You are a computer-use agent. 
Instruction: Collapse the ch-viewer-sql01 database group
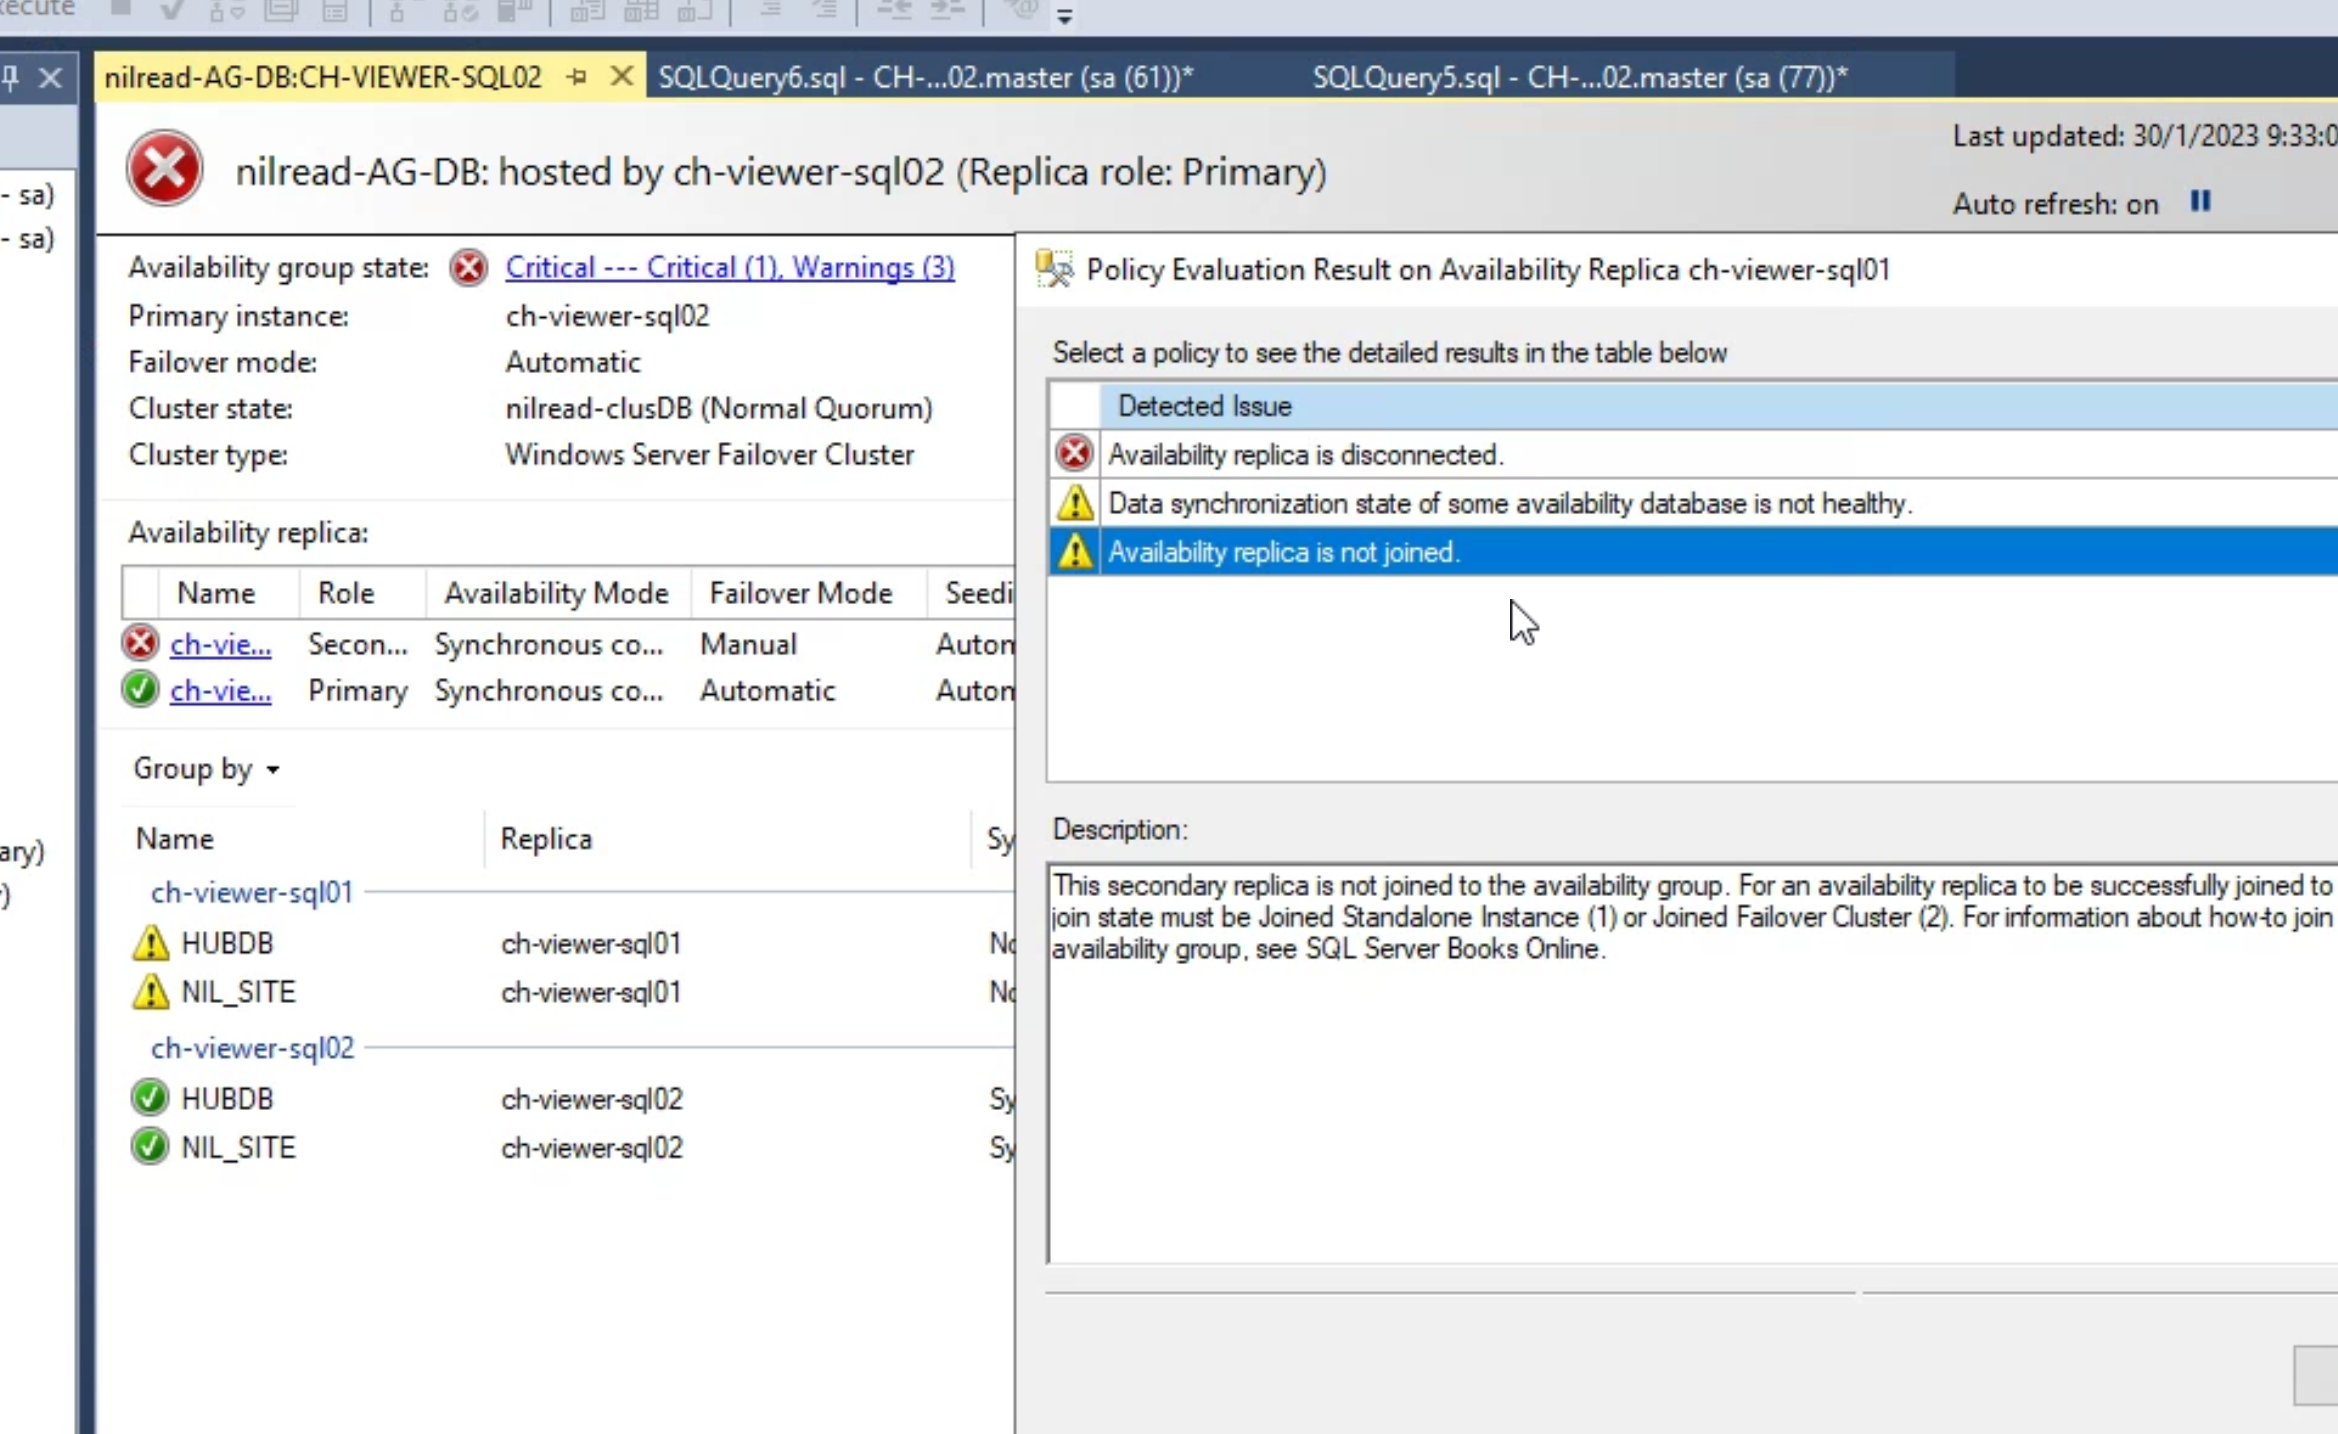point(252,891)
